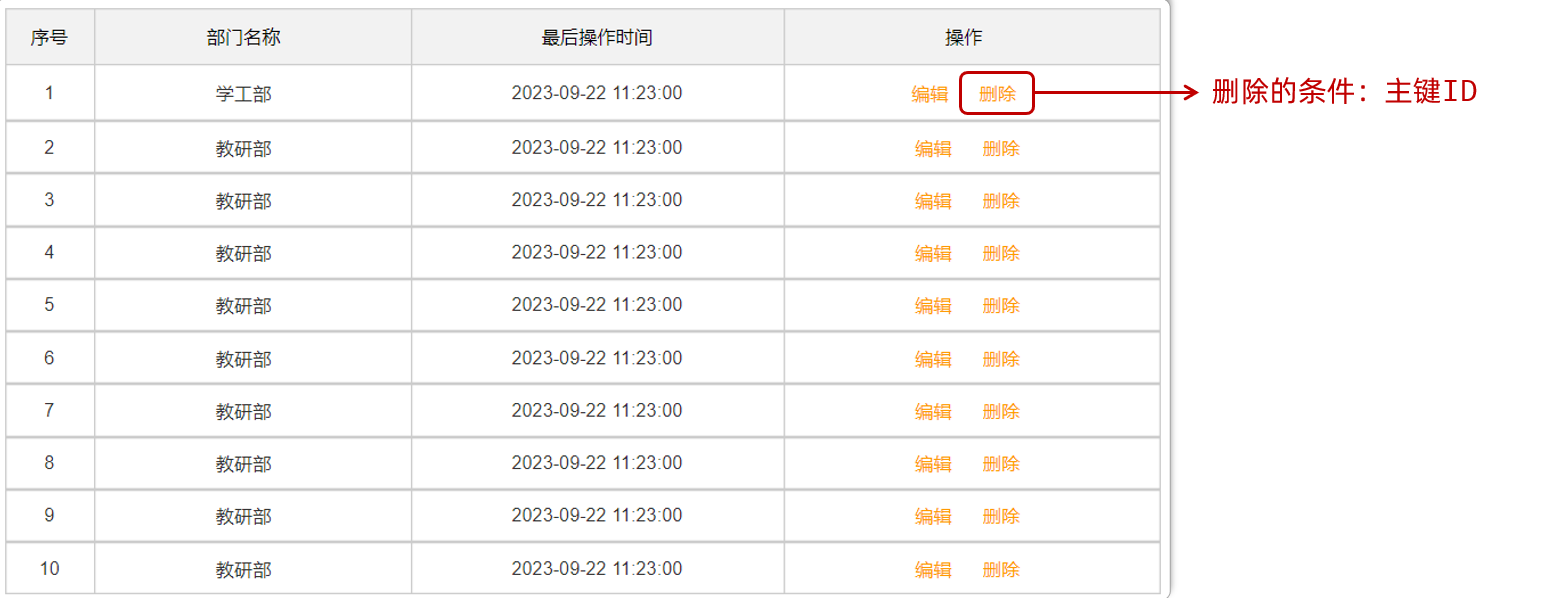Click the 序号 column header
The width and height of the screenshot is (1554, 598).
49,38
